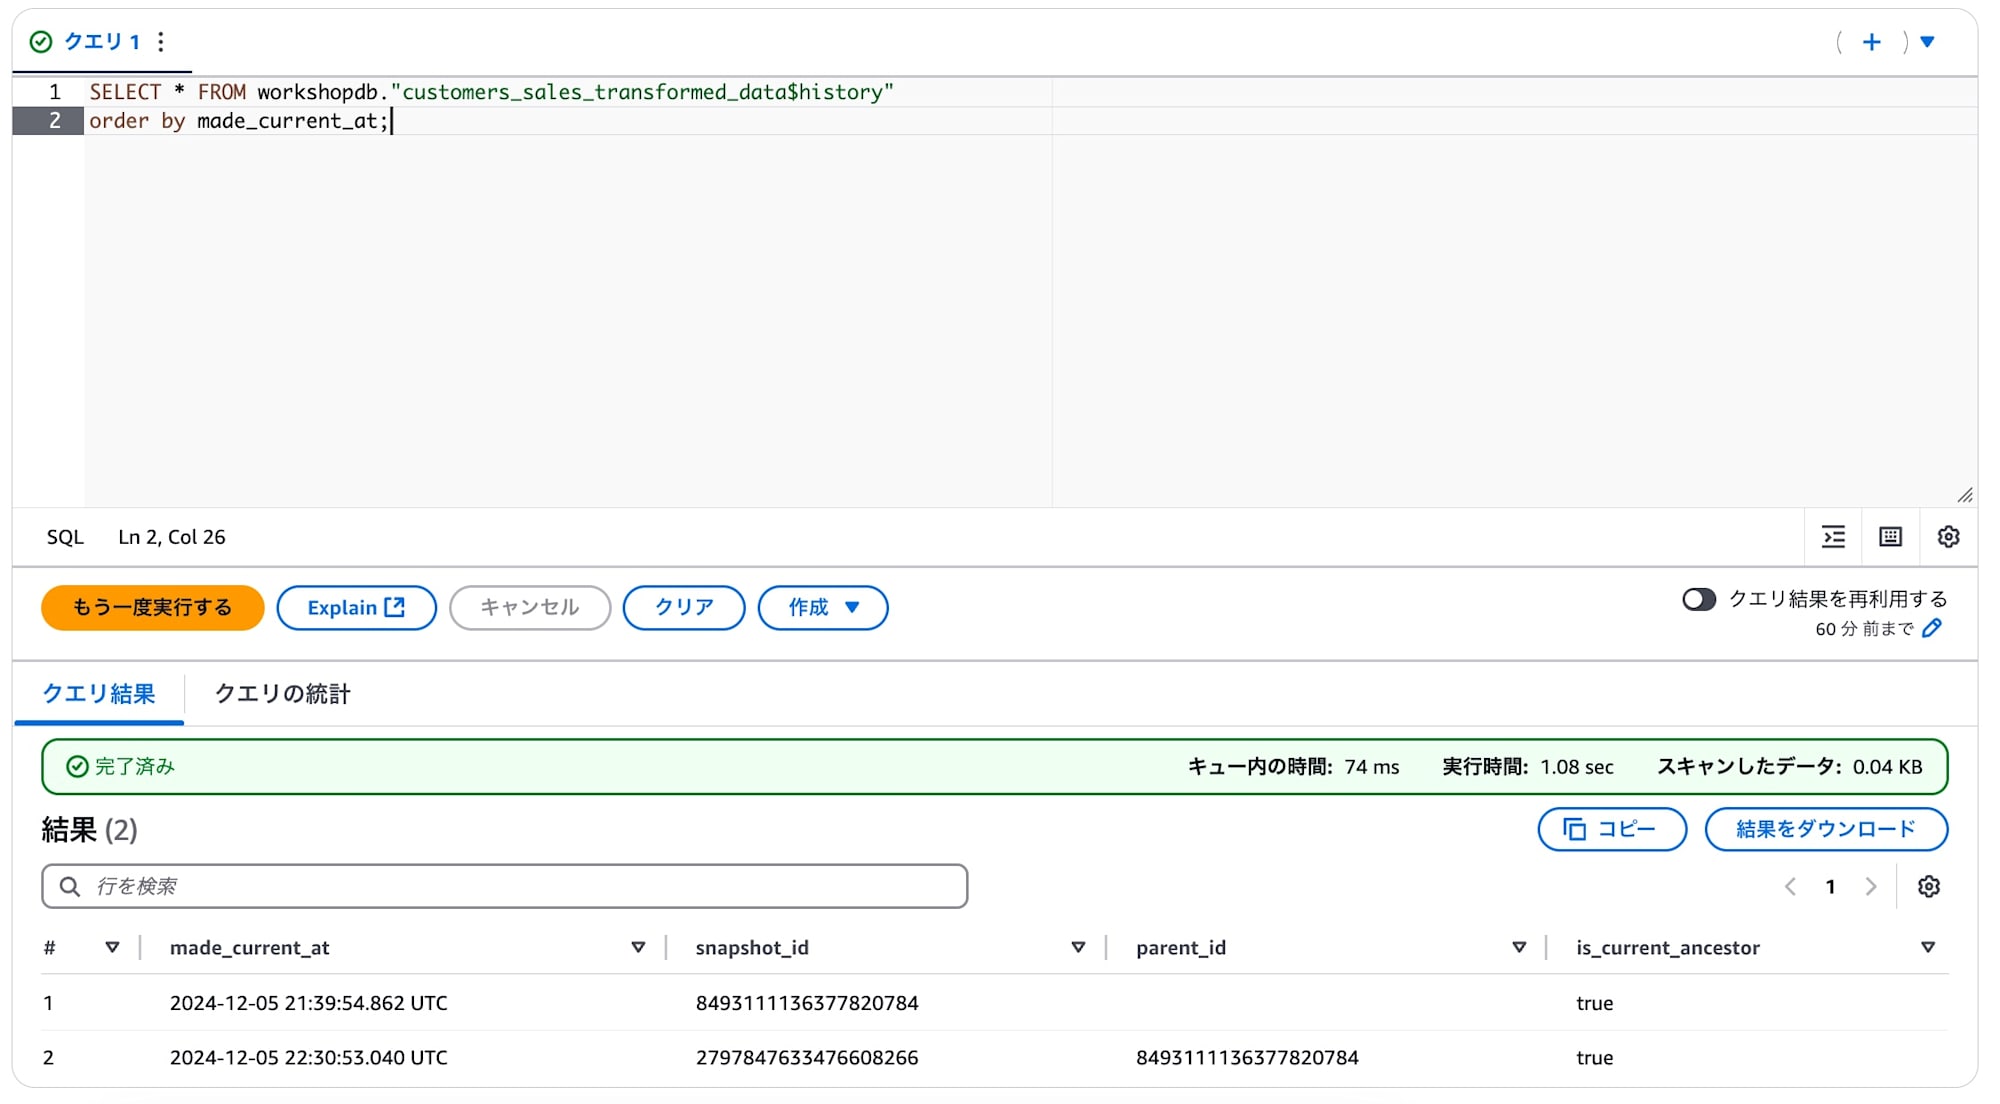This screenshot has width=2000, height=1104.
Task: Open the keyboard shortcuts icon
Action: 1890,537
